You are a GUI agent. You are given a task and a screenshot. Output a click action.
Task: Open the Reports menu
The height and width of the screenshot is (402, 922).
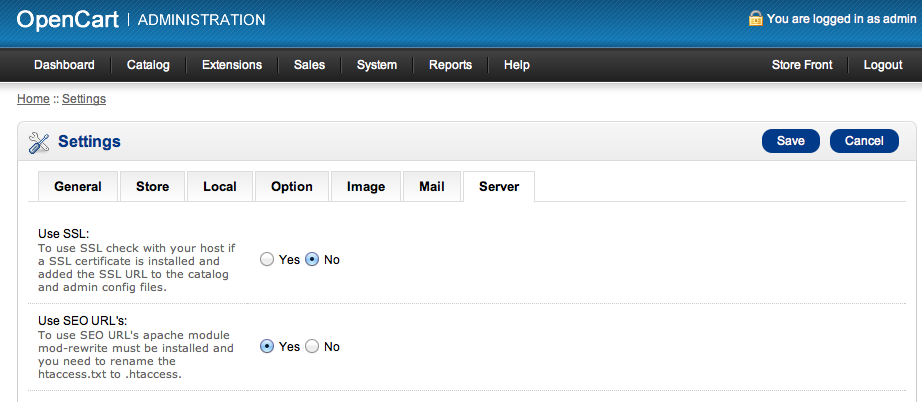450,65
